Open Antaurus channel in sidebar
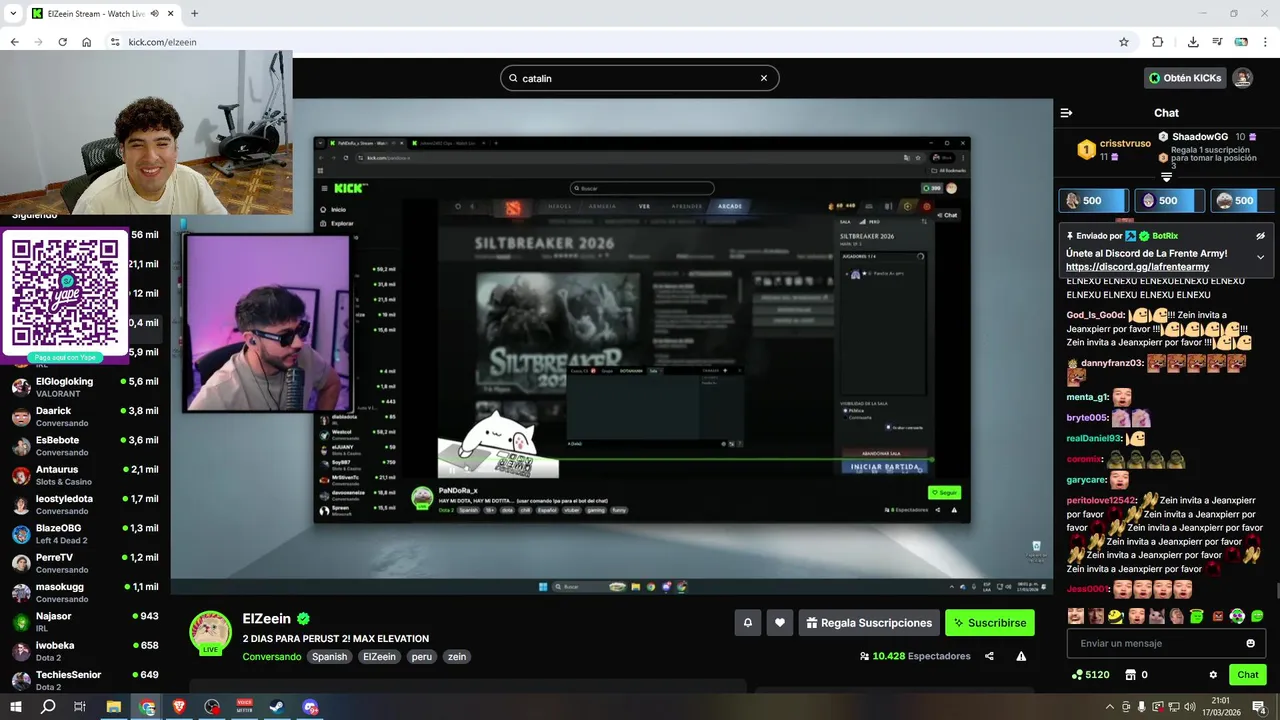This screenshot has height=720, width=1280. coord(85,475)
